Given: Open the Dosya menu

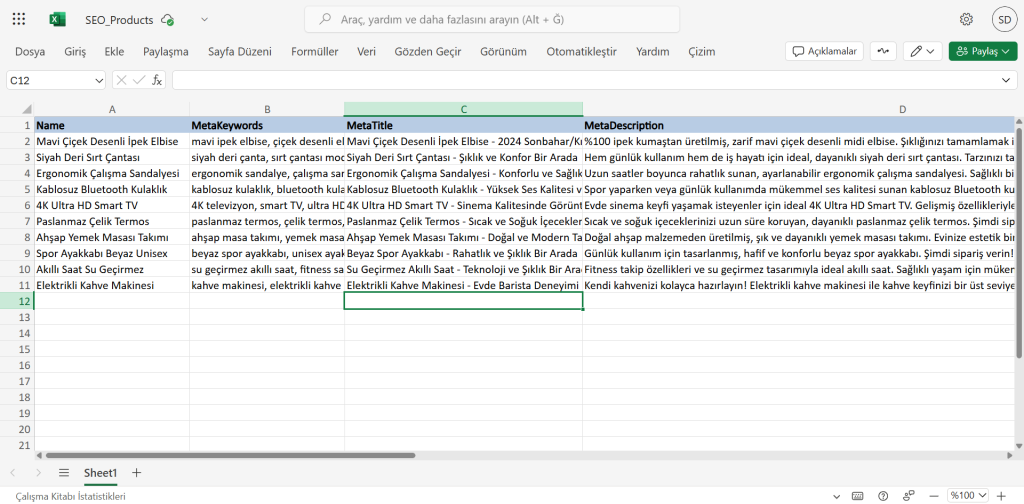Looking at the screenshot, I should pos(30,52).
